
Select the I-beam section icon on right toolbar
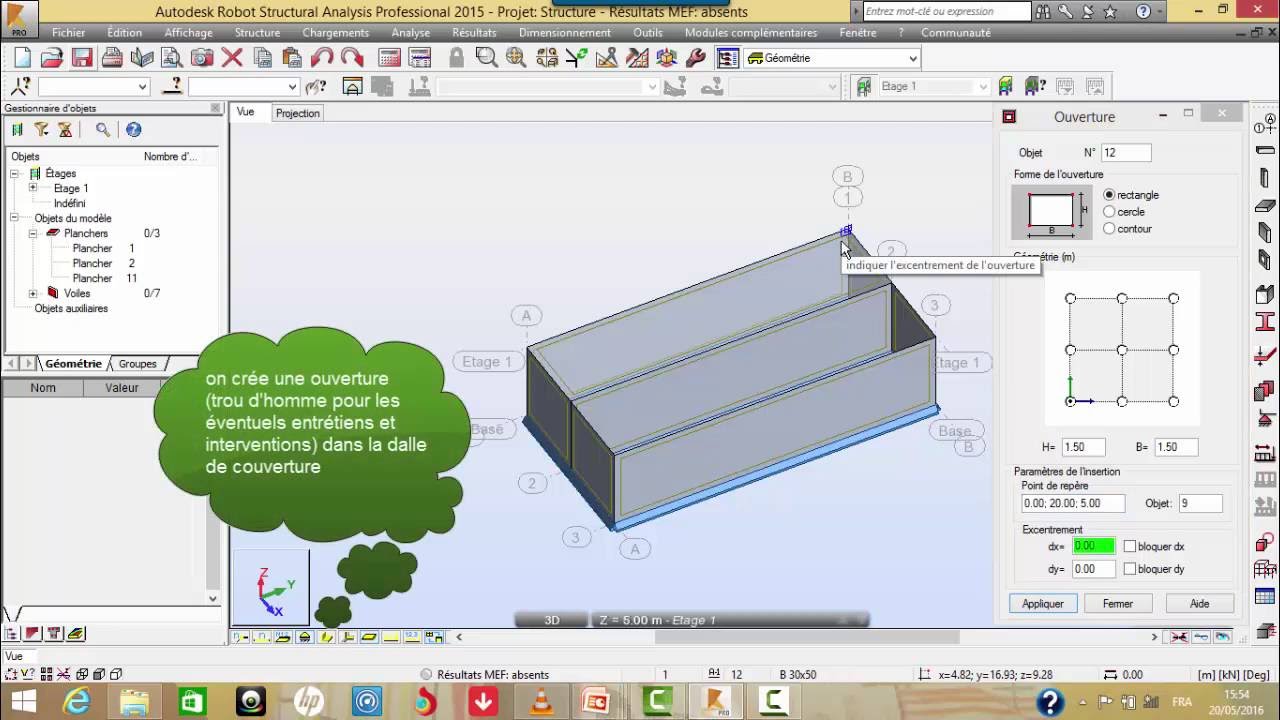point(1265,322)
